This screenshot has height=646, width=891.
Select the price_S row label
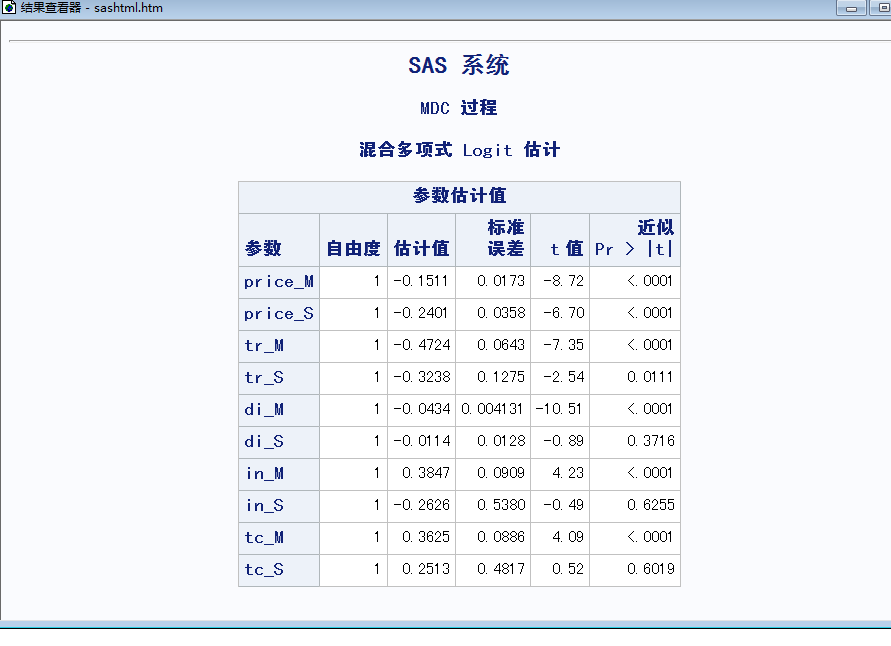coord(278,314)
